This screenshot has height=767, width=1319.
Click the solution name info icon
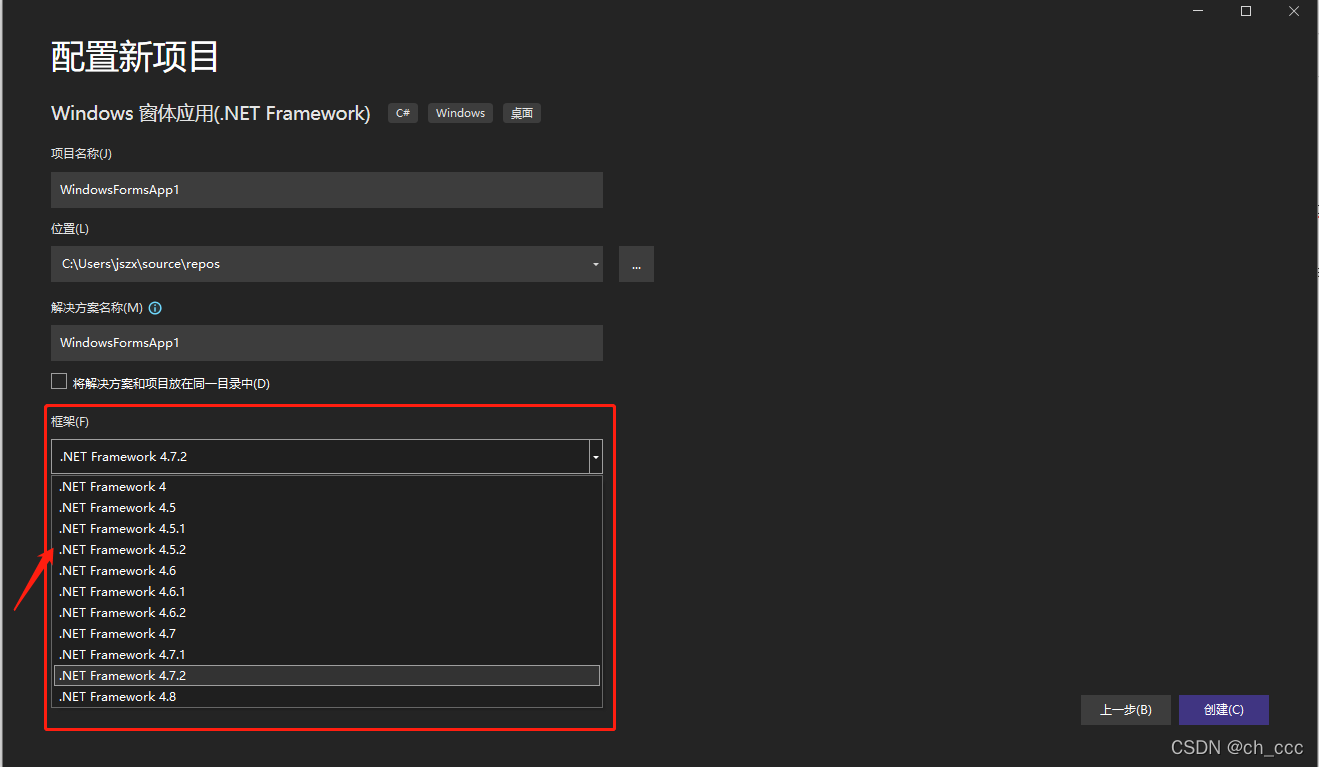[155, 308]
